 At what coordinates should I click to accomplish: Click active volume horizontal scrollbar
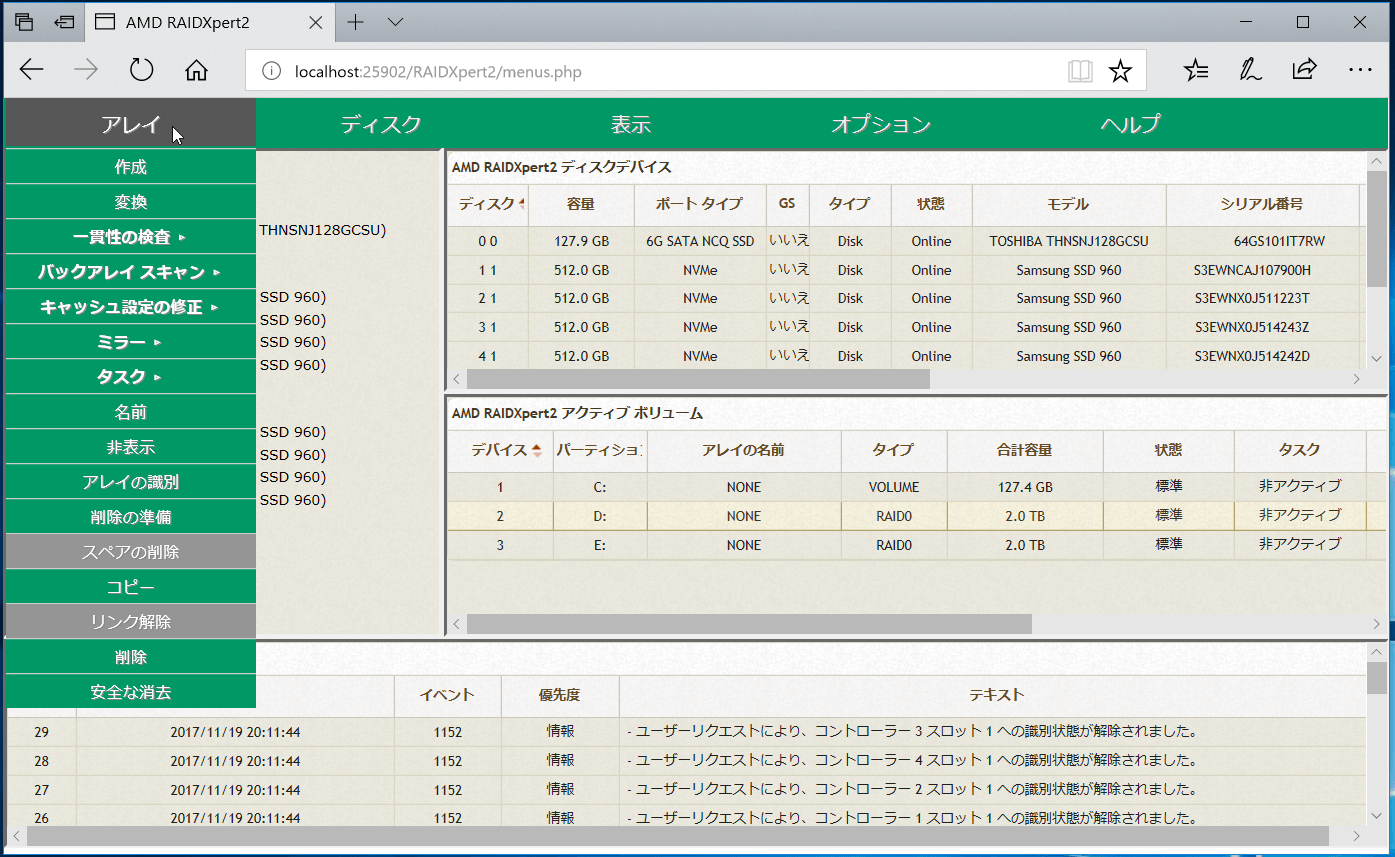pos(749,624)
